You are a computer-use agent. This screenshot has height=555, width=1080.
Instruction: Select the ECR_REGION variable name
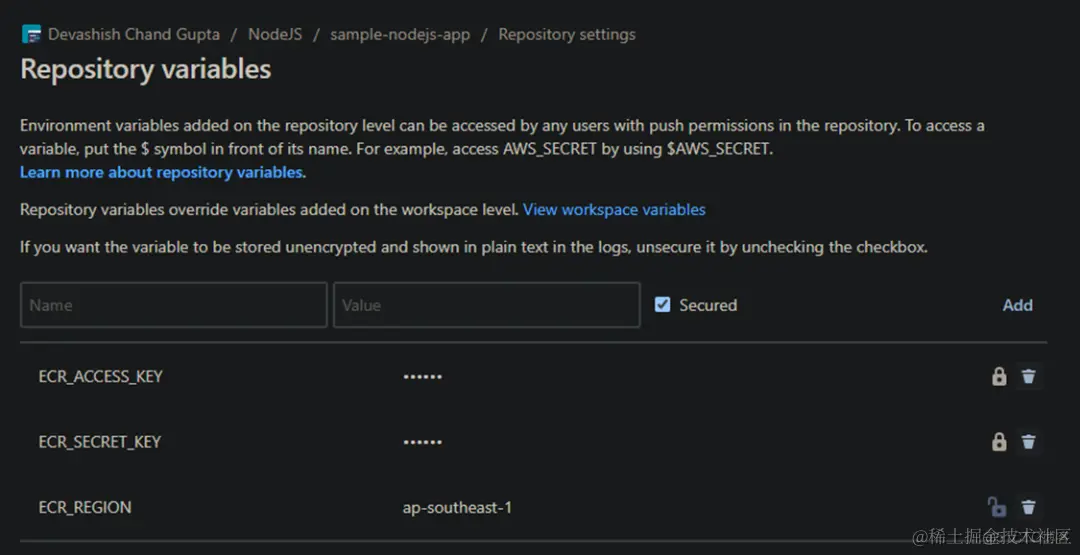85,507
